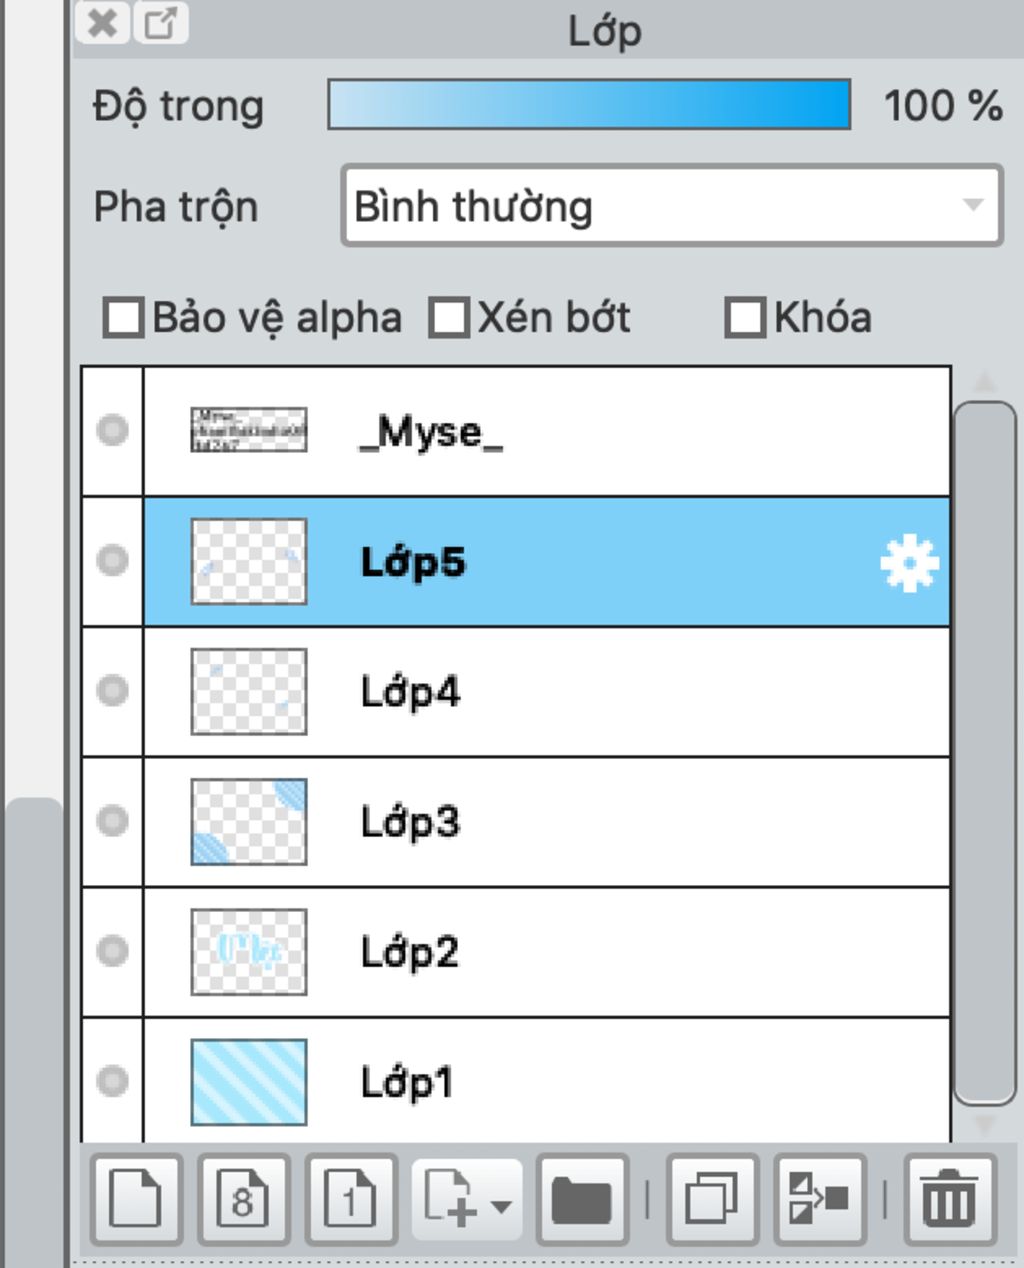Toggle the Xén bớt checkbox

(x=449, y=318)
